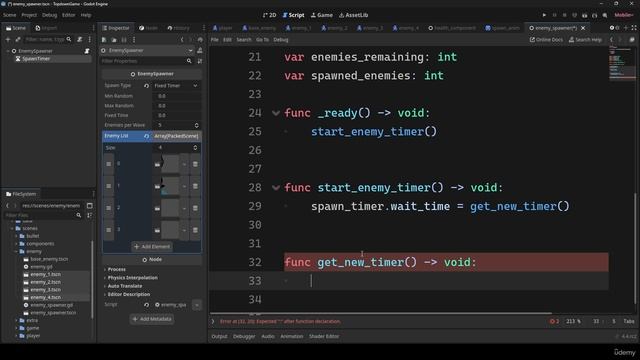Viewport: 640px width, 360px height.
Task: Open the AssetLib workspace
Action: 353,15
